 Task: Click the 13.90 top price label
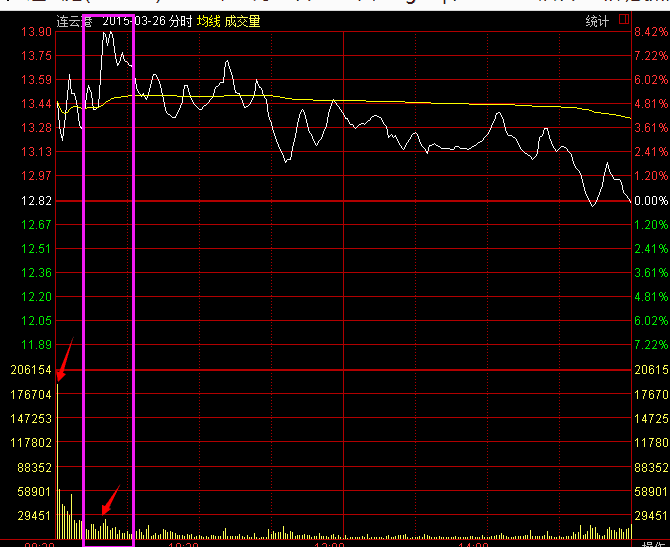[38, 32]
